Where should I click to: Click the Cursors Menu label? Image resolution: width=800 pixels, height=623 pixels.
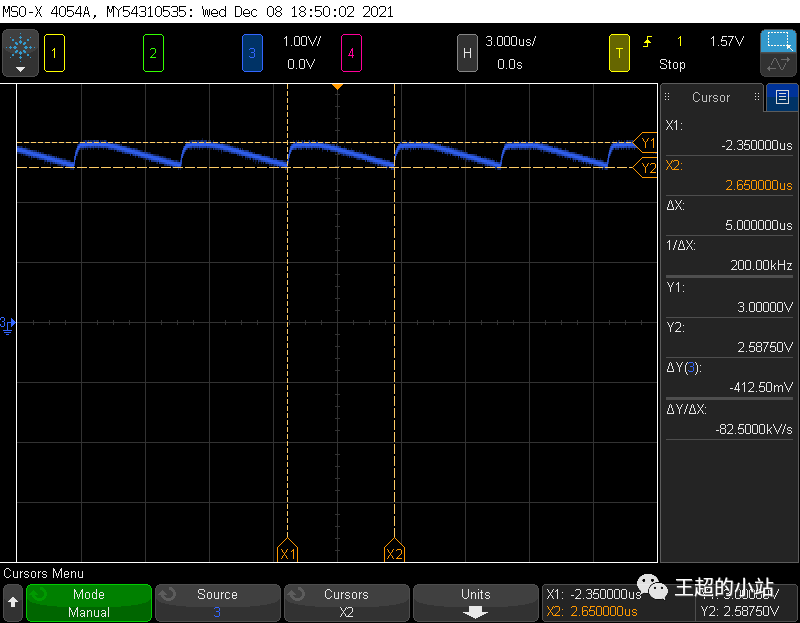pos(43,574)
